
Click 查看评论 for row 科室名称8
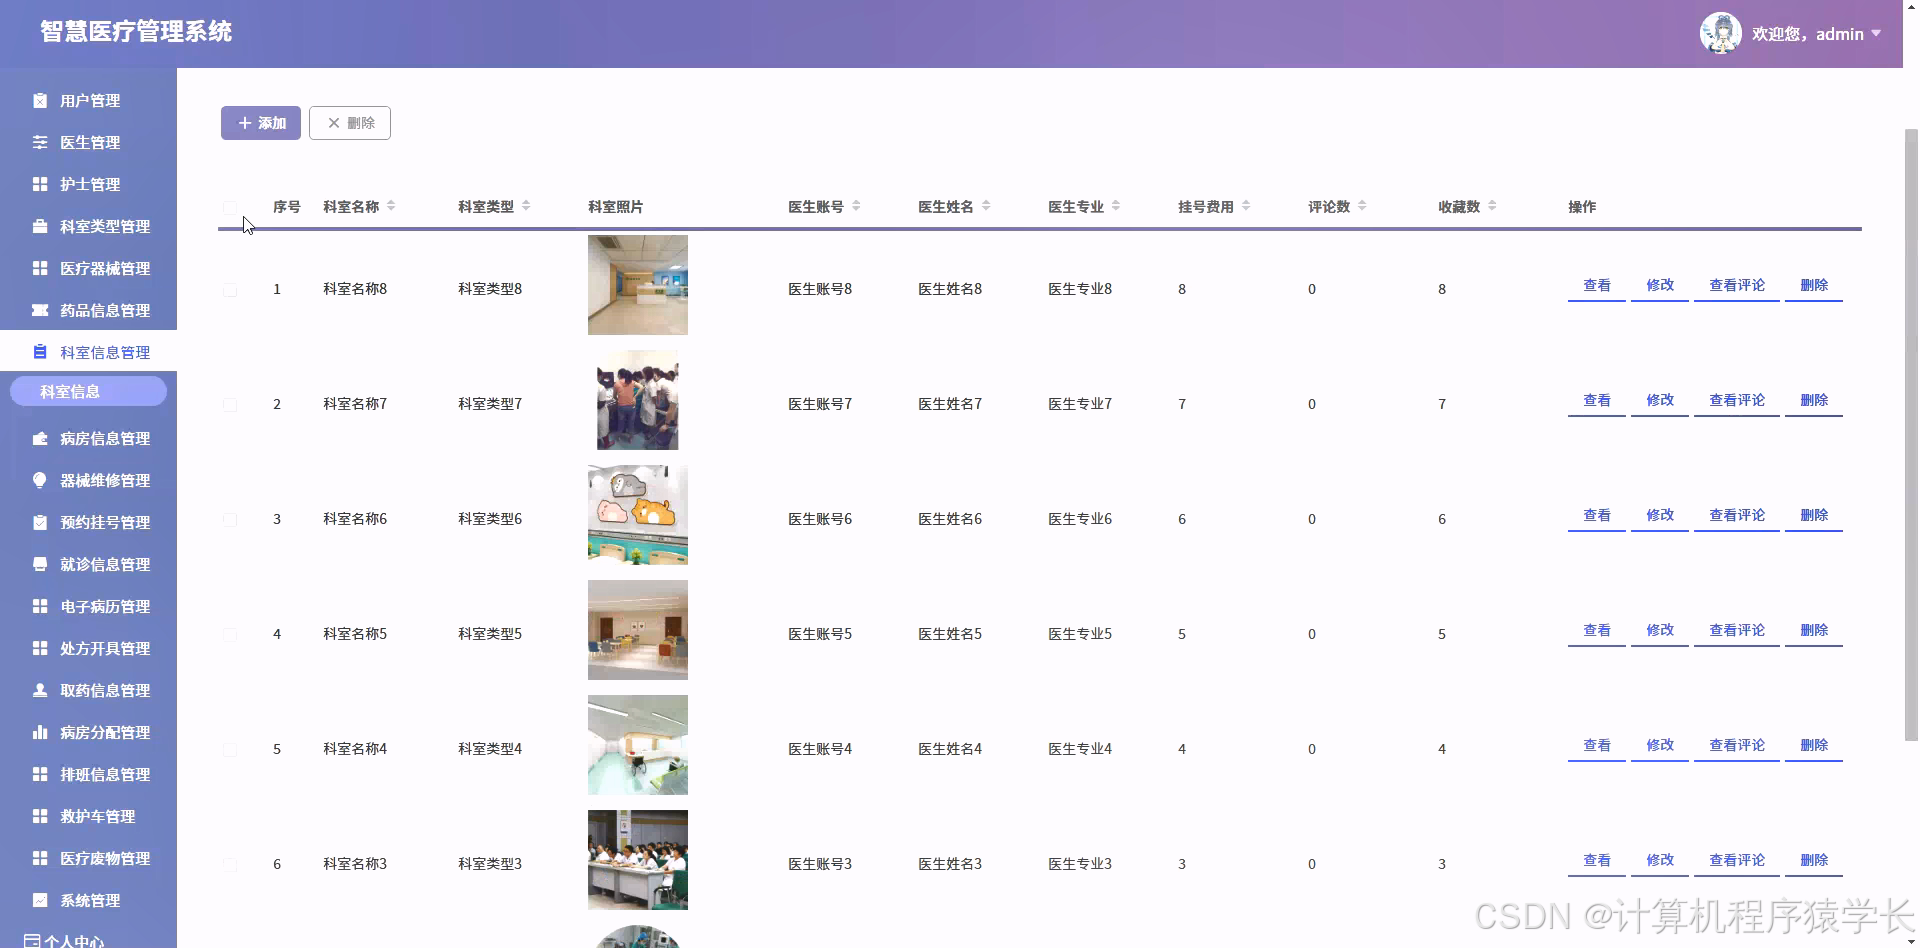pos(1737,286)
